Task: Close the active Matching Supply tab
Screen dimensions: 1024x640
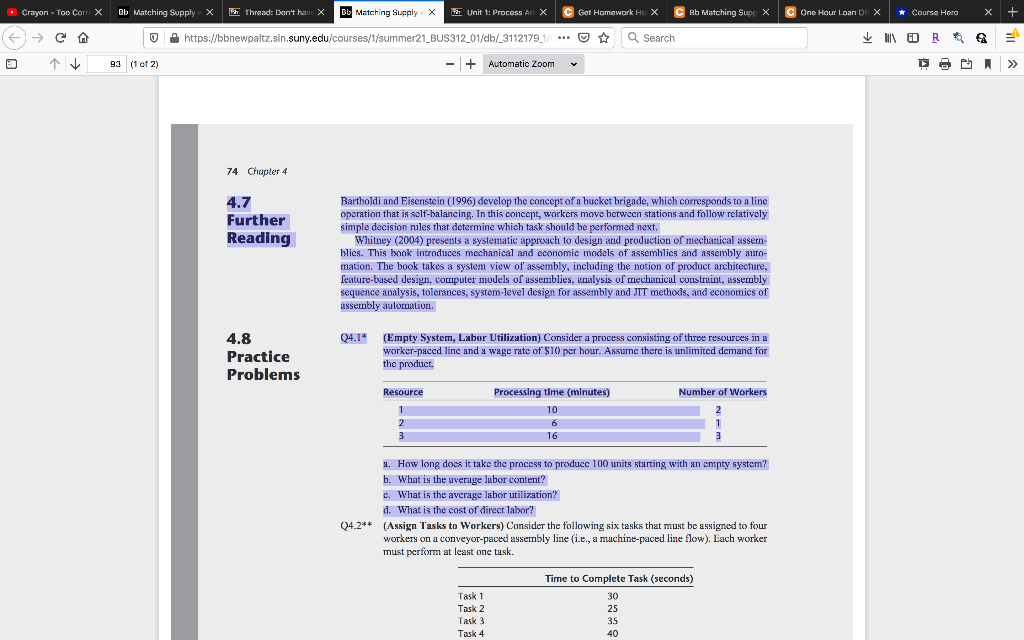Action: tap(432, 12)
